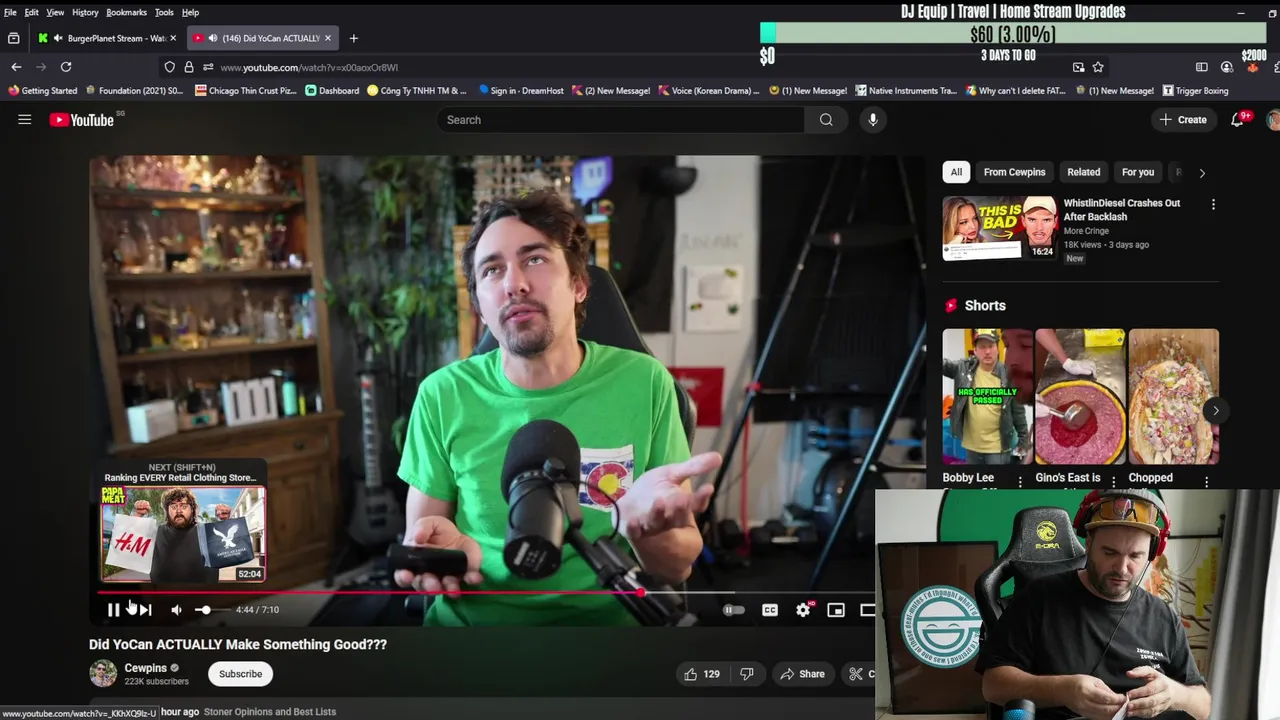Dislike the video with thumbs down
Image resolution: width=1280 pixels, height=720 pixels.
pyautogui.click(x=747, y=674)
